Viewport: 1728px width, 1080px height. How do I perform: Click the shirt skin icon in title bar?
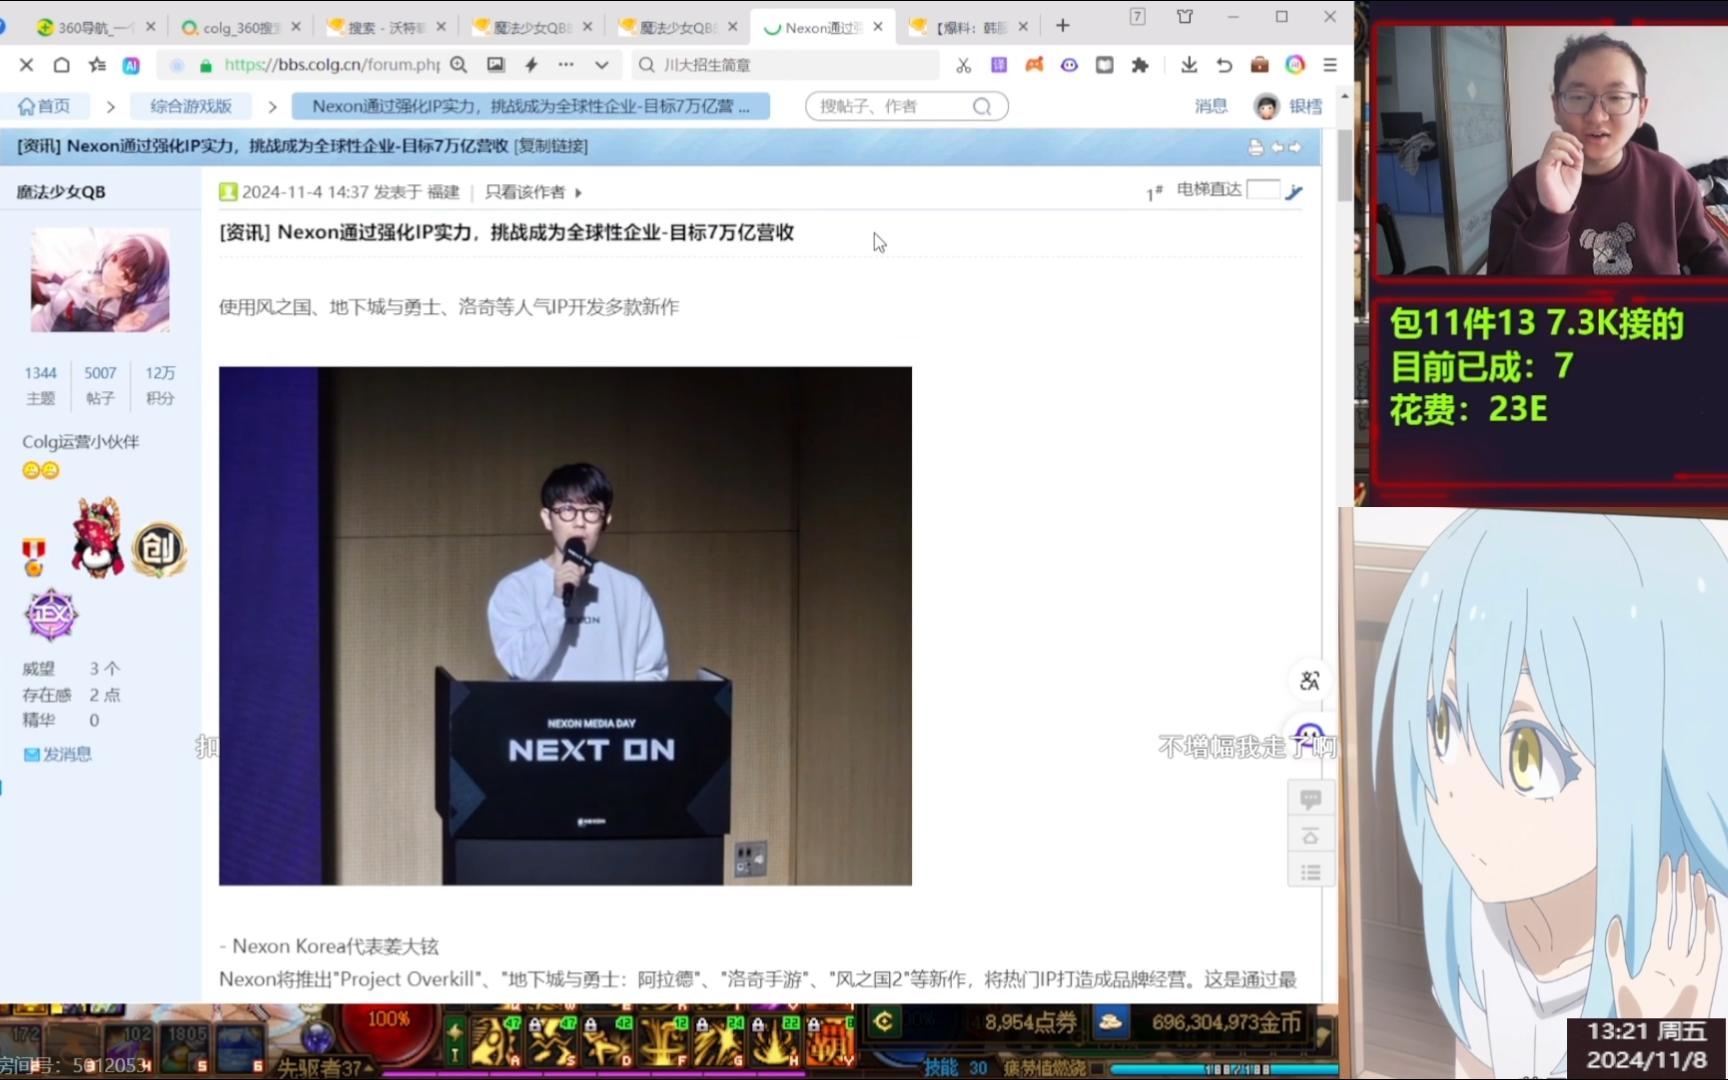click(1185, 17)
